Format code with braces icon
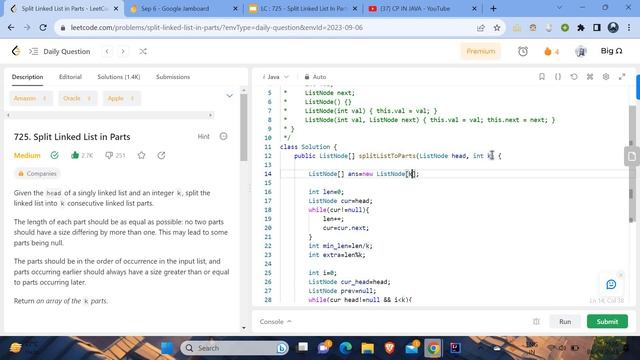The image size is (640, 360). coord(558,77)
